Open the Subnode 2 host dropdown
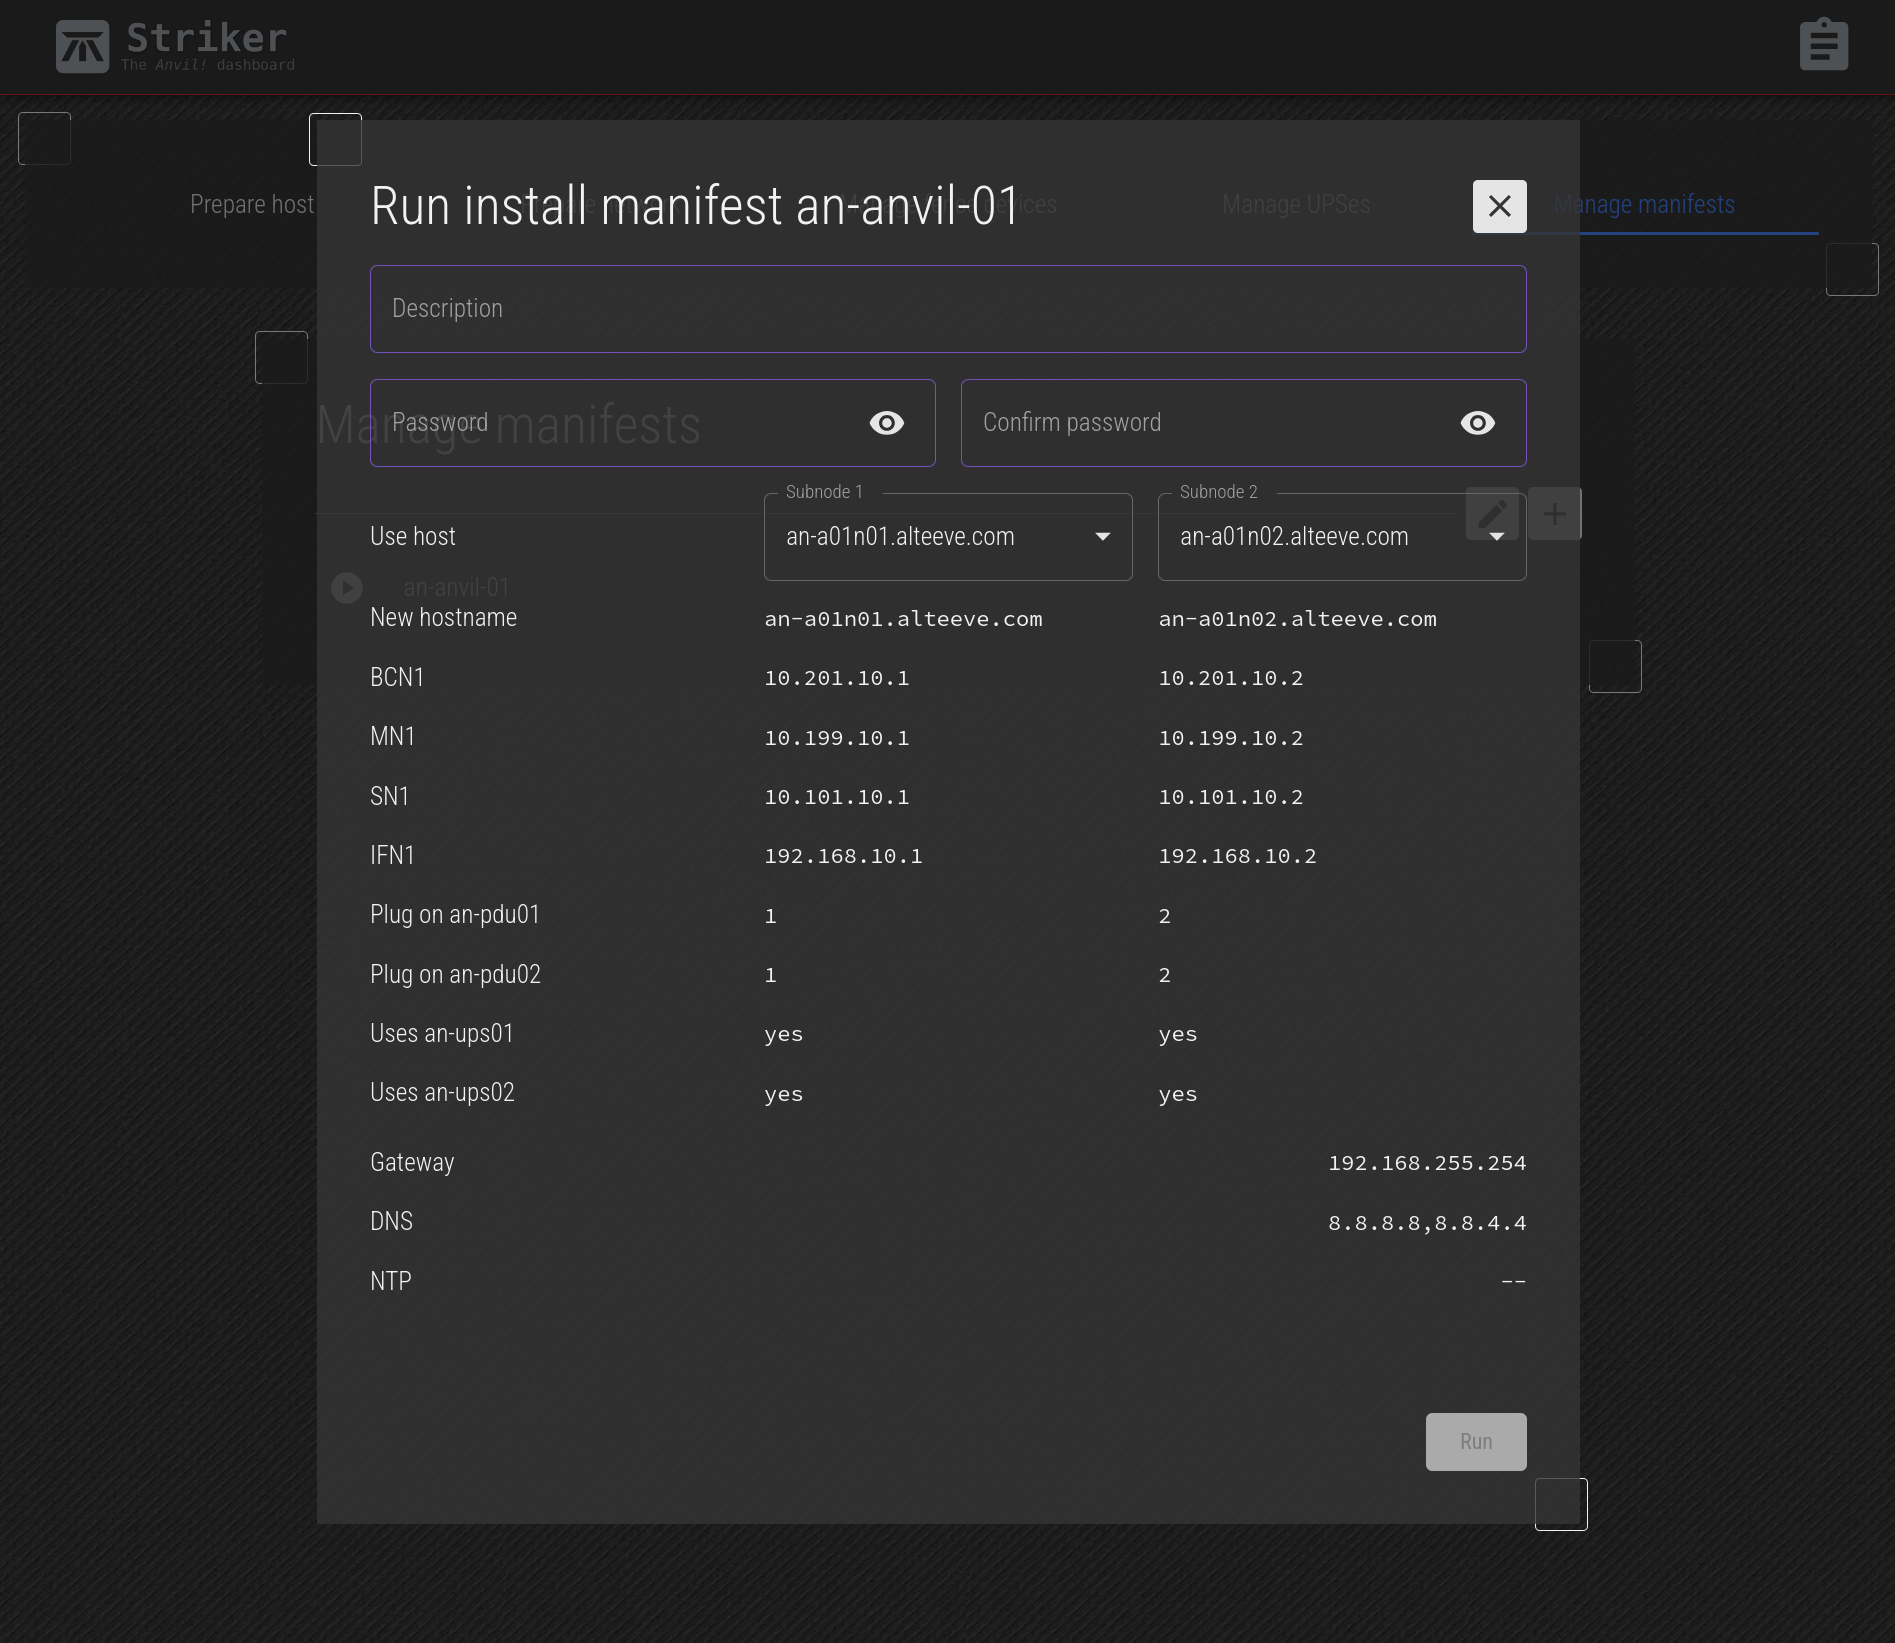The height and width of the screenshot is (1643, 1895). point(1342,537)
